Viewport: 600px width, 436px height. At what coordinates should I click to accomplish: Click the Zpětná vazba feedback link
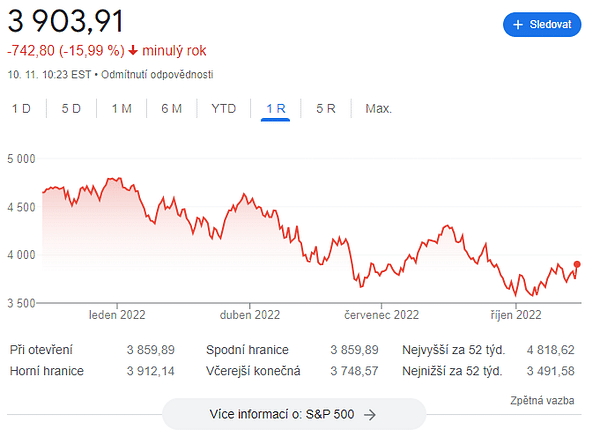[x=542, y=400]
